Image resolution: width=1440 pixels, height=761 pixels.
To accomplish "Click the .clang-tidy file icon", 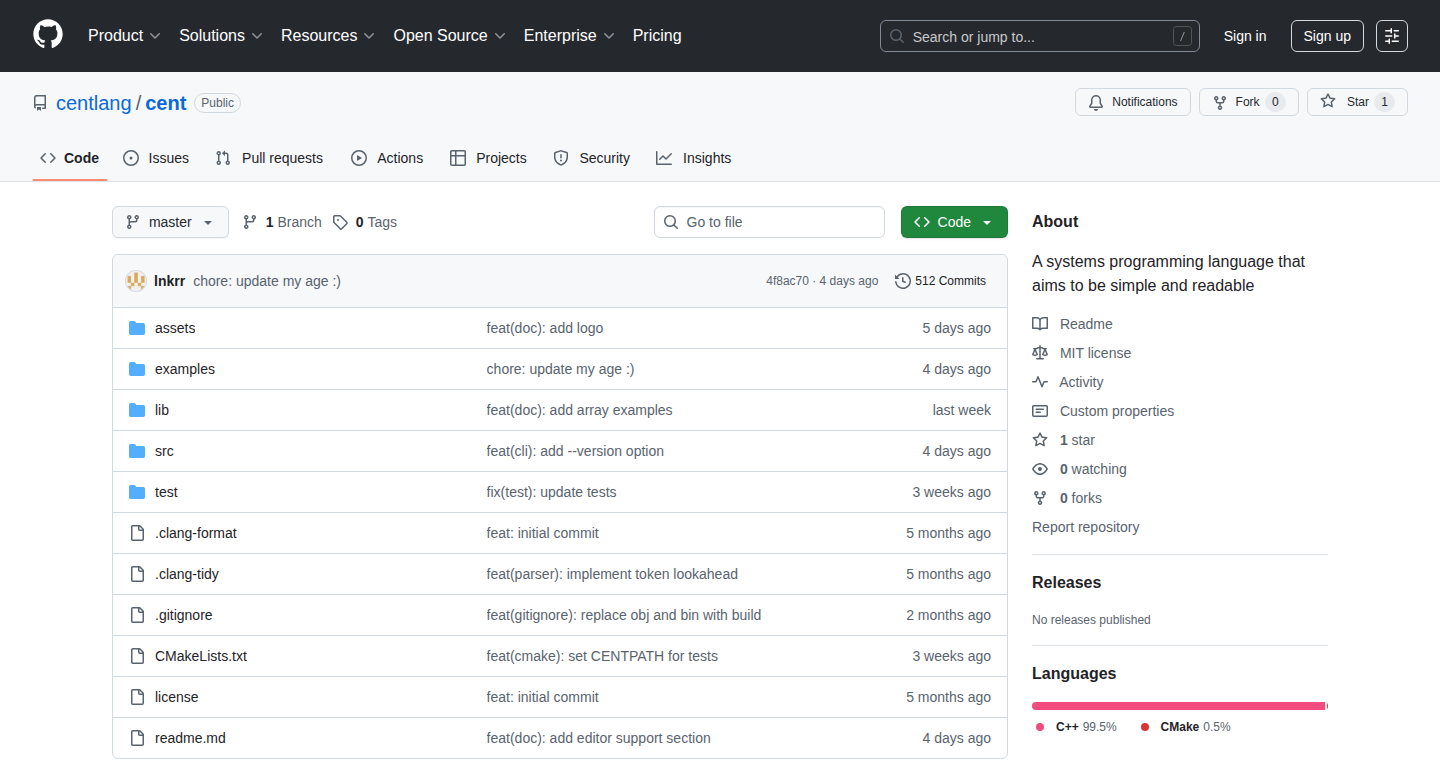I will point(137,574).
